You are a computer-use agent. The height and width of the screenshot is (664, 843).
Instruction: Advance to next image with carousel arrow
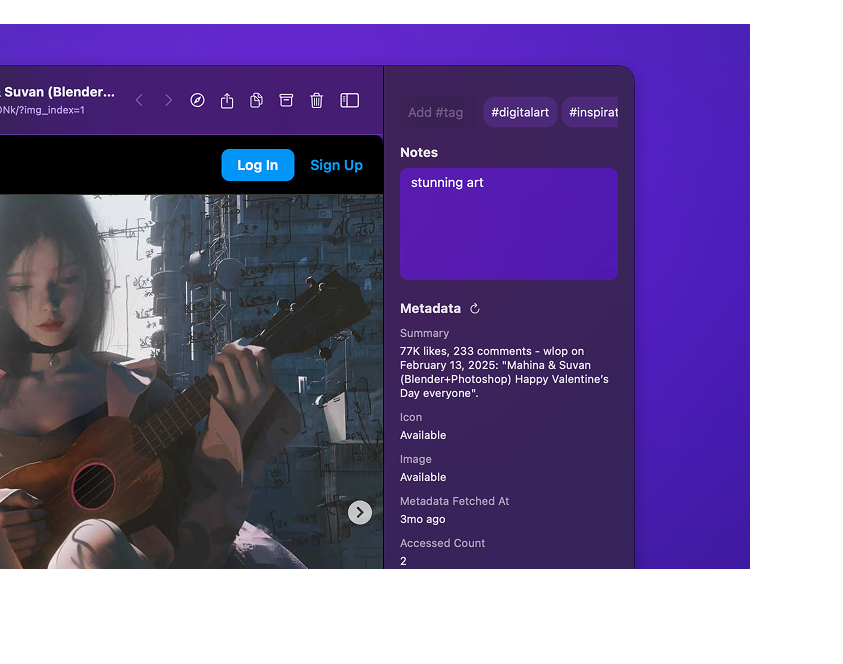pyautogui.click(x=360, y=512)
